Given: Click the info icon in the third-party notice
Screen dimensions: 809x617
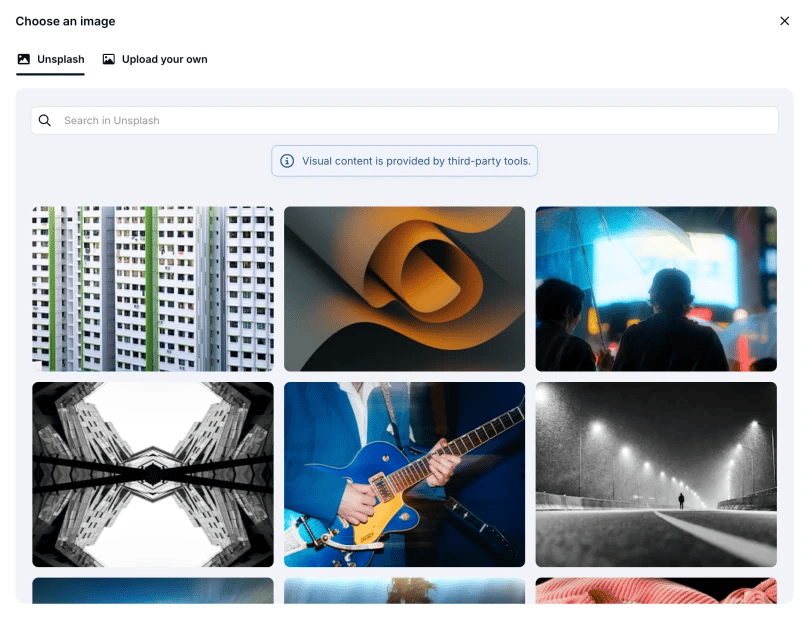Looking at the screenshot, I should (x=287, y=160).
